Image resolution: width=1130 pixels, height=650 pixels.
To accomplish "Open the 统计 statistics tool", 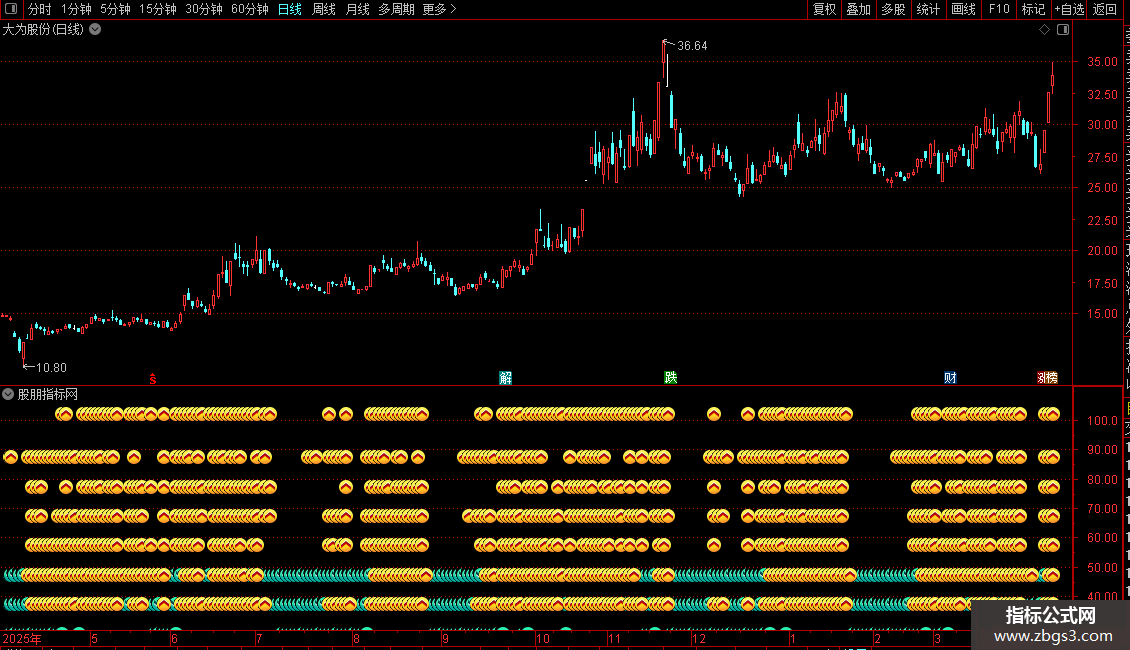I will click(927, 9).
